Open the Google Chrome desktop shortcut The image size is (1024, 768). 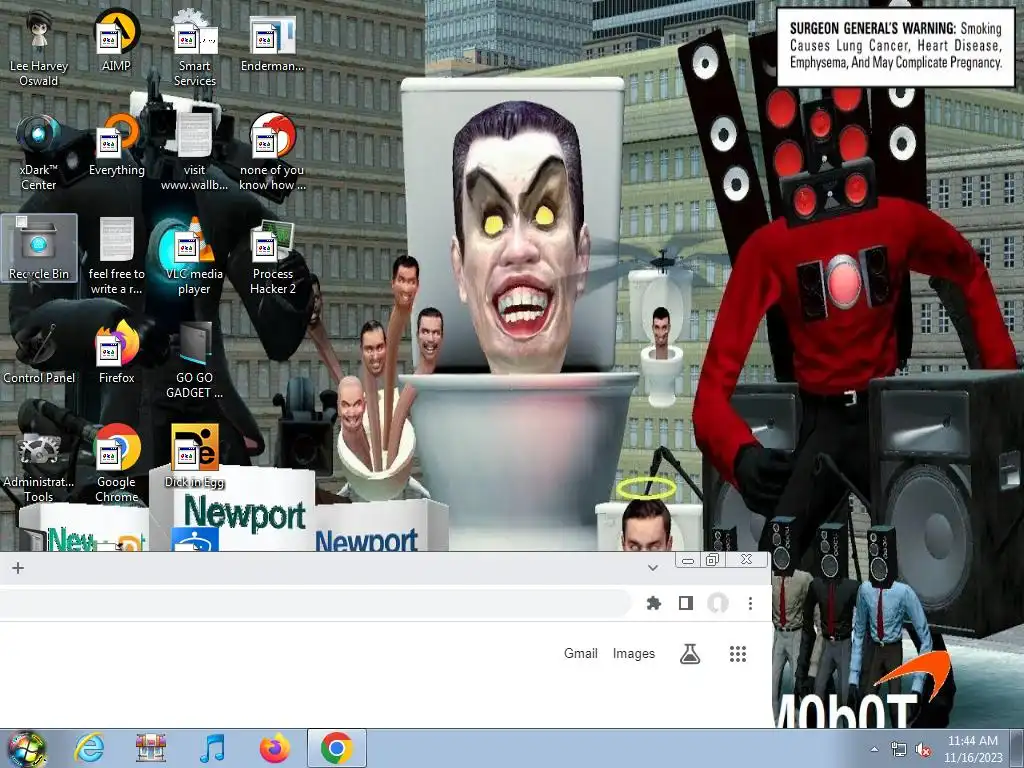(x=117, y=464)
